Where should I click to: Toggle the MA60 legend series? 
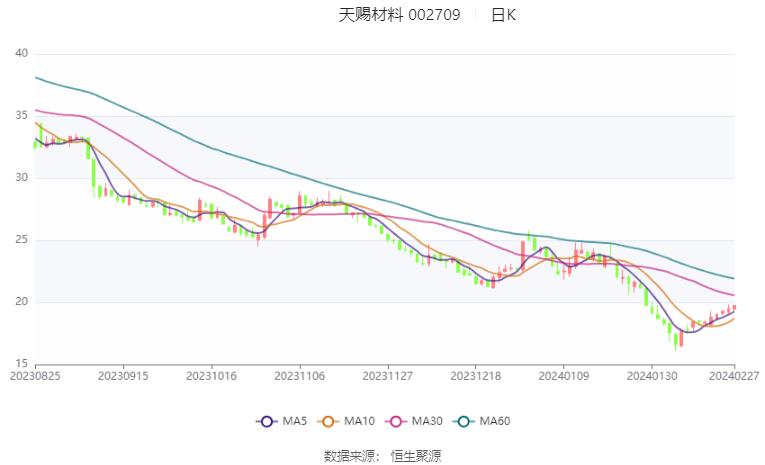(482, 421)
